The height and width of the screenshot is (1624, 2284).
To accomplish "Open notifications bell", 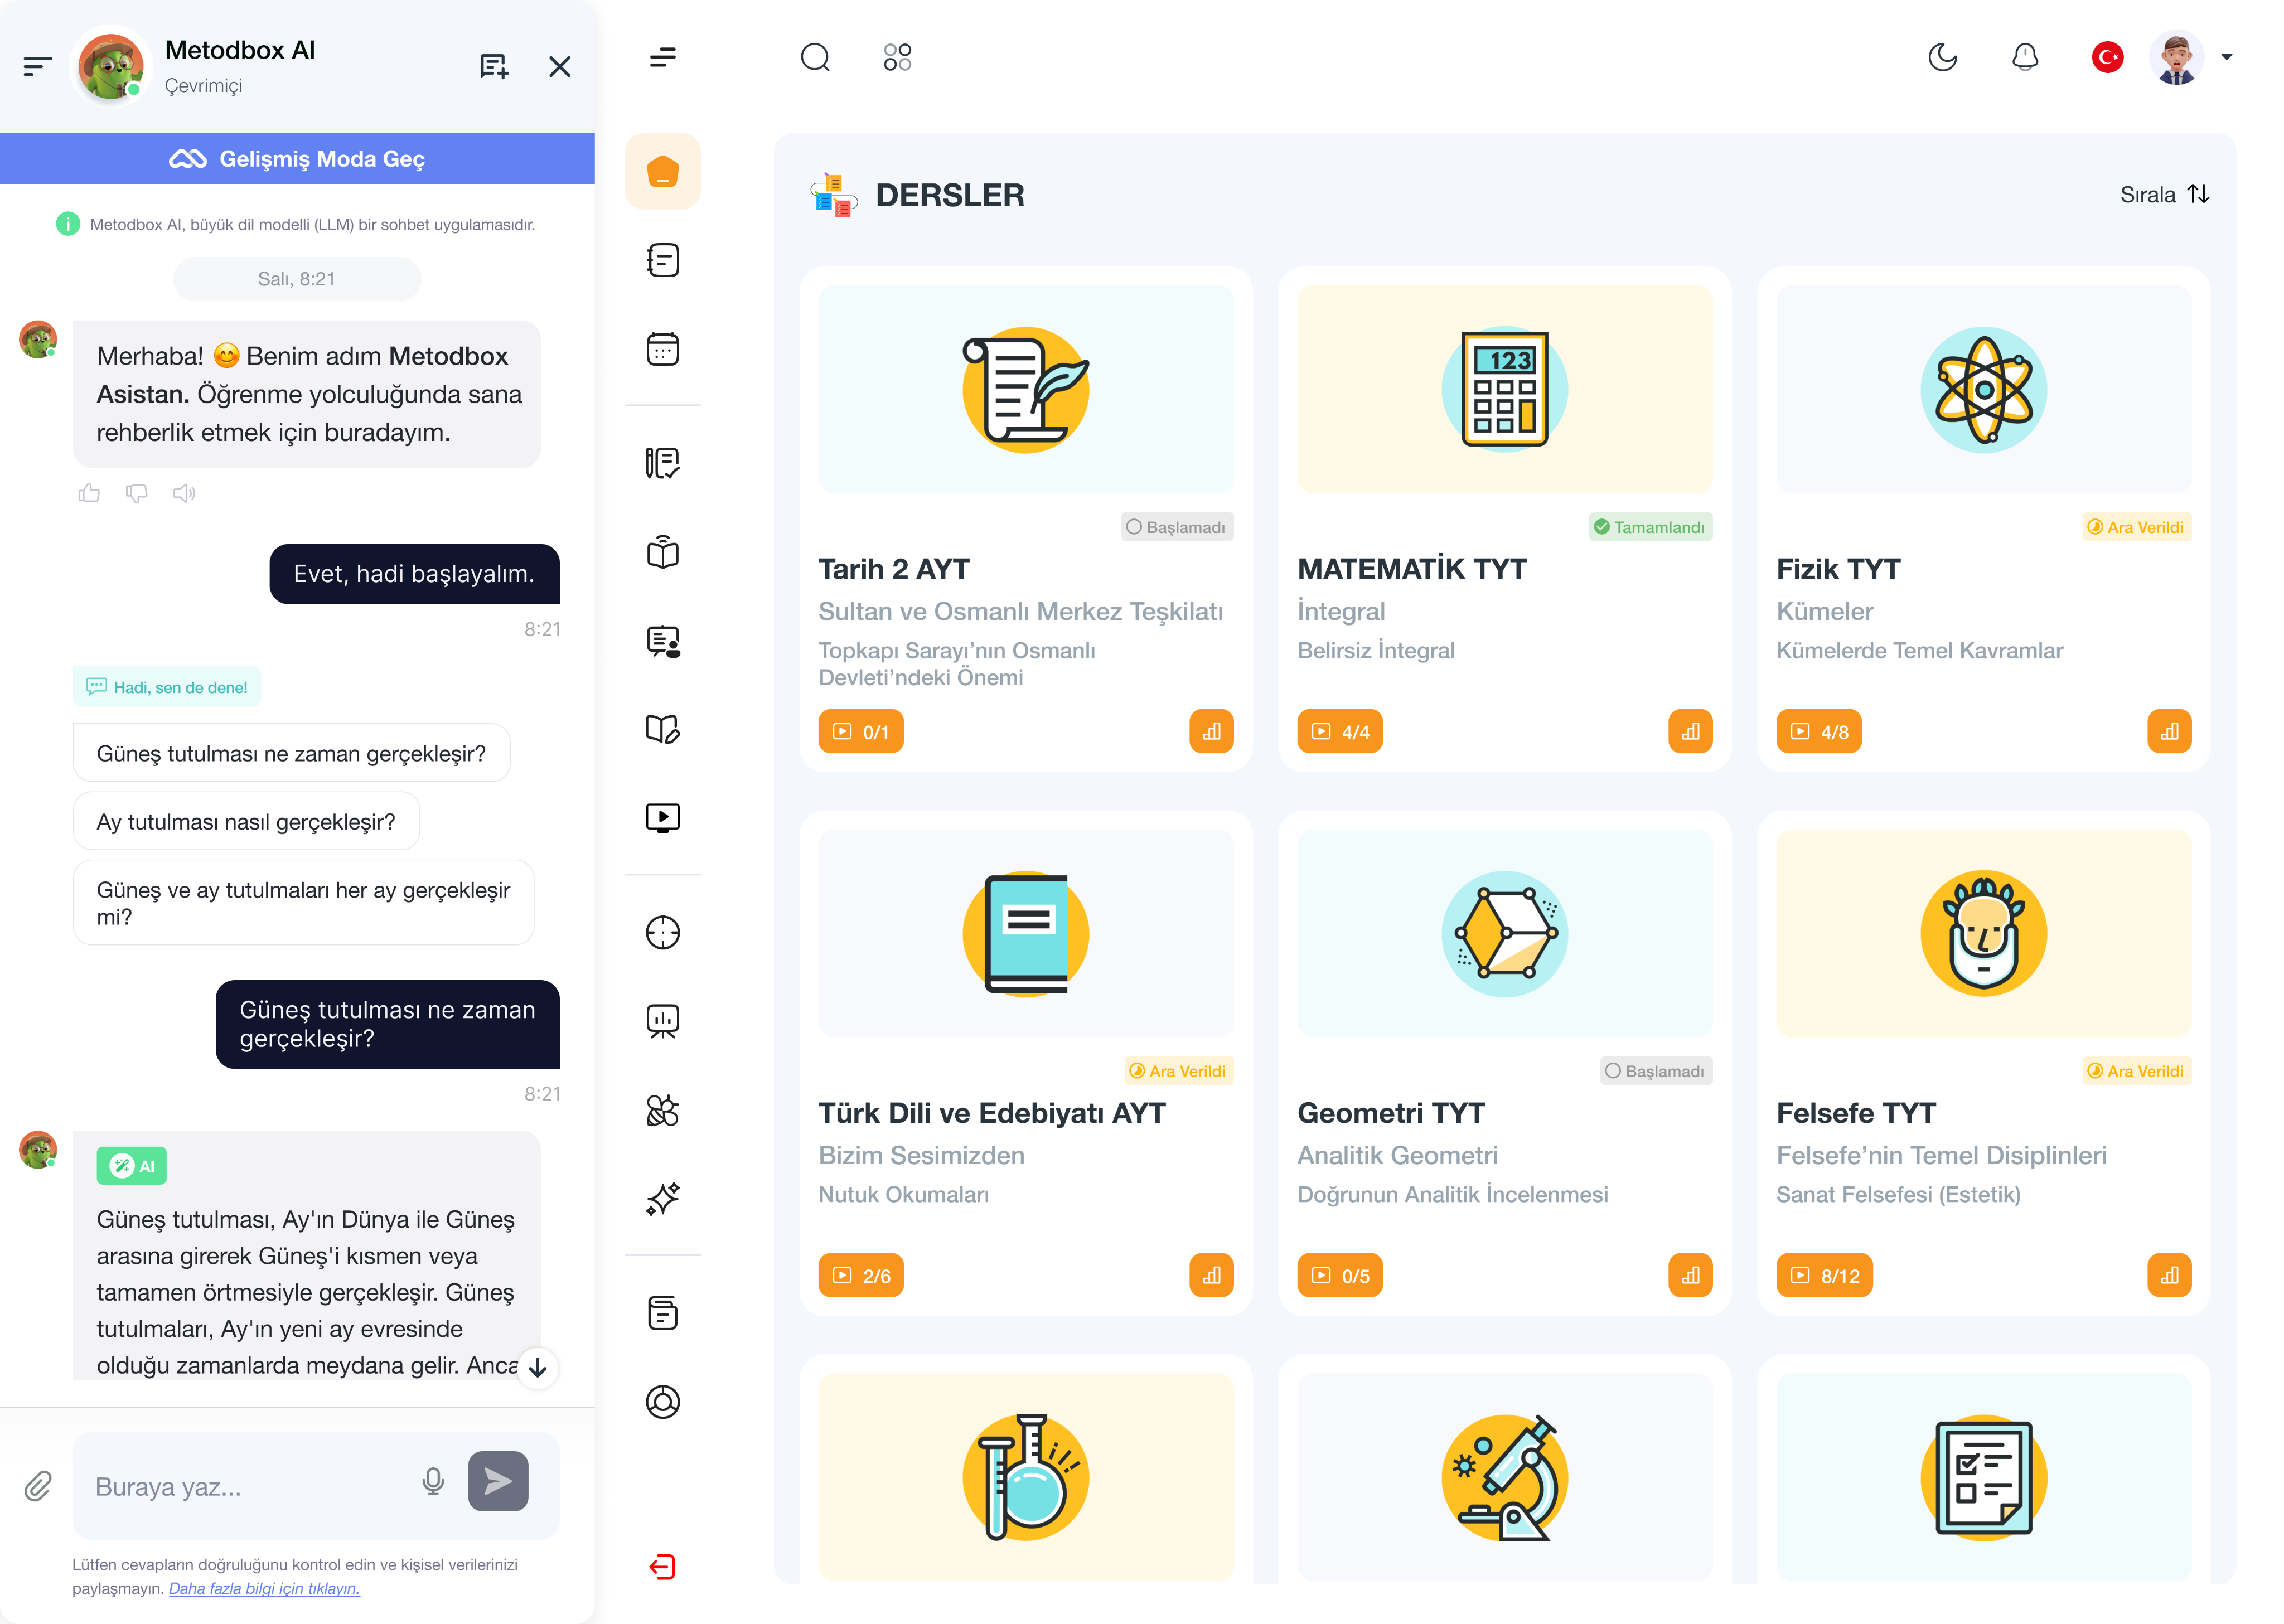I will [2025, 57].
